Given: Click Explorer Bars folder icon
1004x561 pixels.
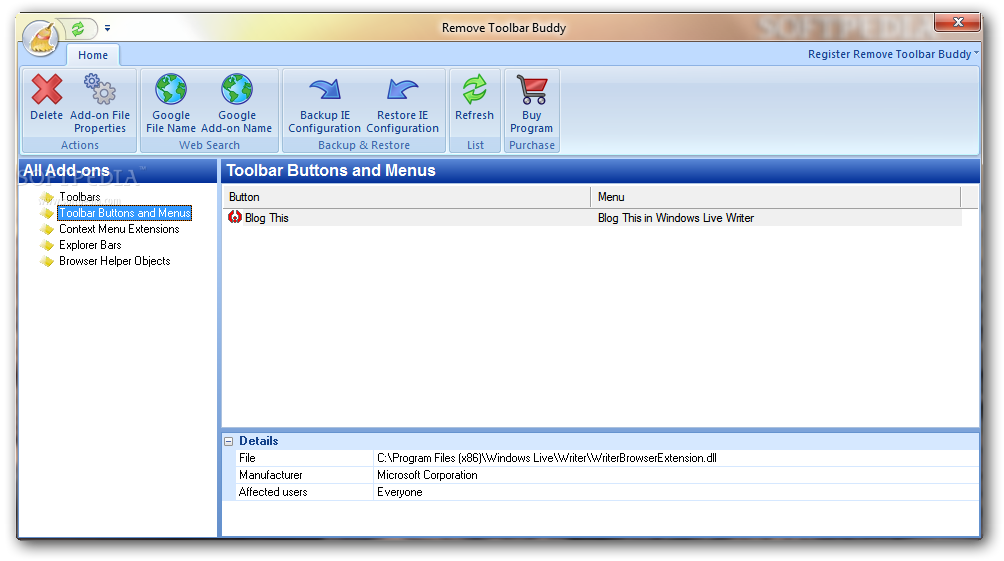Looking at the screenshot, I should [x=47, y=245].
